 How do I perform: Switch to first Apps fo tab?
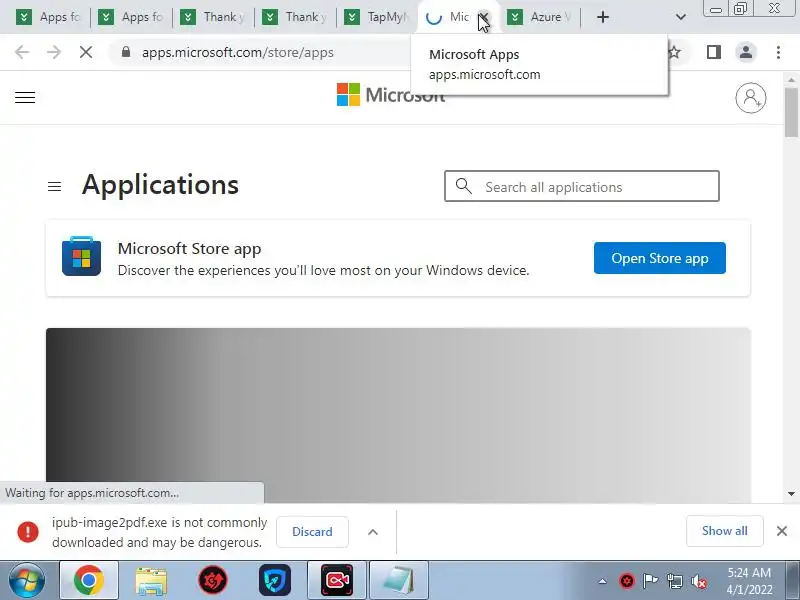click(x=48, y=17)
